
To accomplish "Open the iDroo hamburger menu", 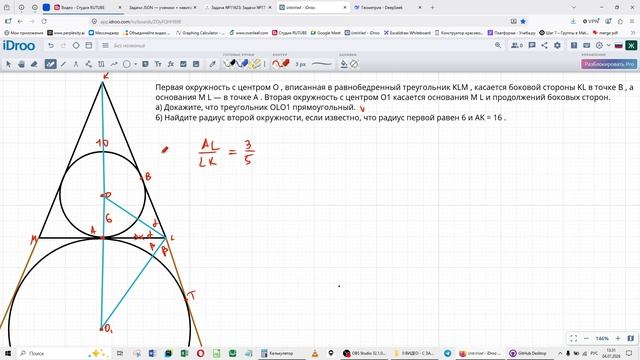I will pyautogui.click(x=105, y=45).
